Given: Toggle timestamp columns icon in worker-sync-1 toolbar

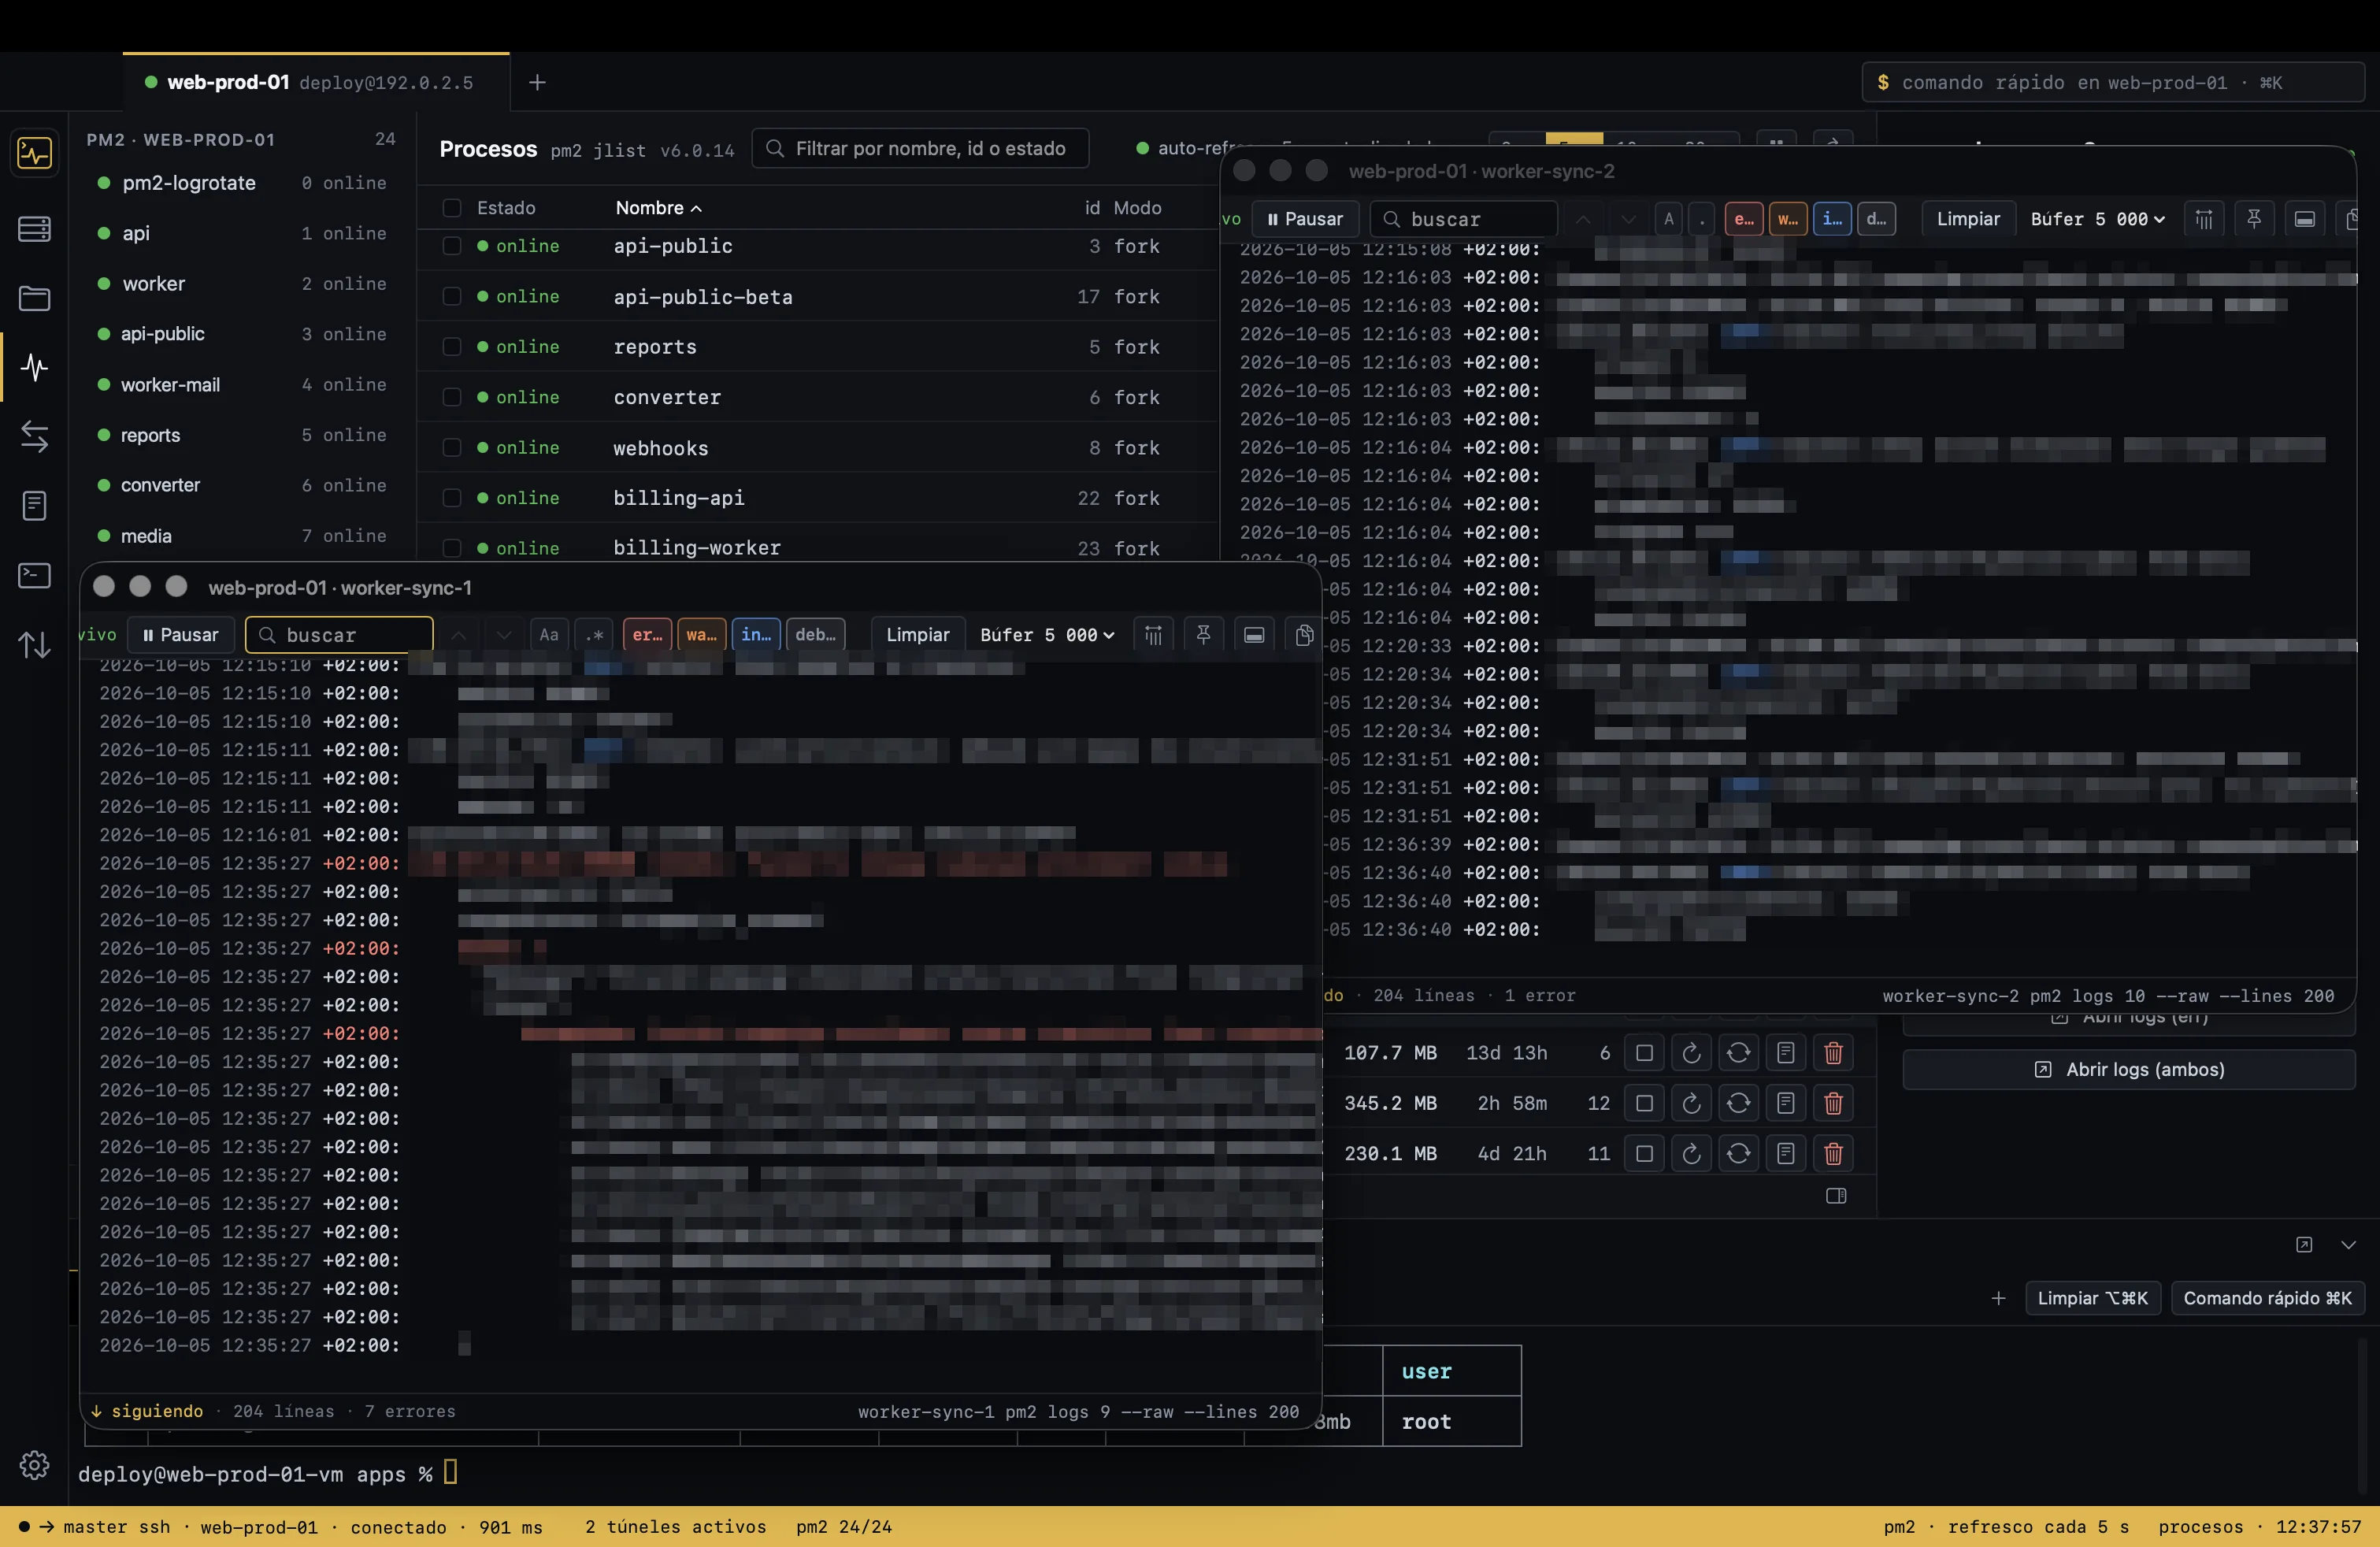Looking at the screenshot, I should 1153,635.
